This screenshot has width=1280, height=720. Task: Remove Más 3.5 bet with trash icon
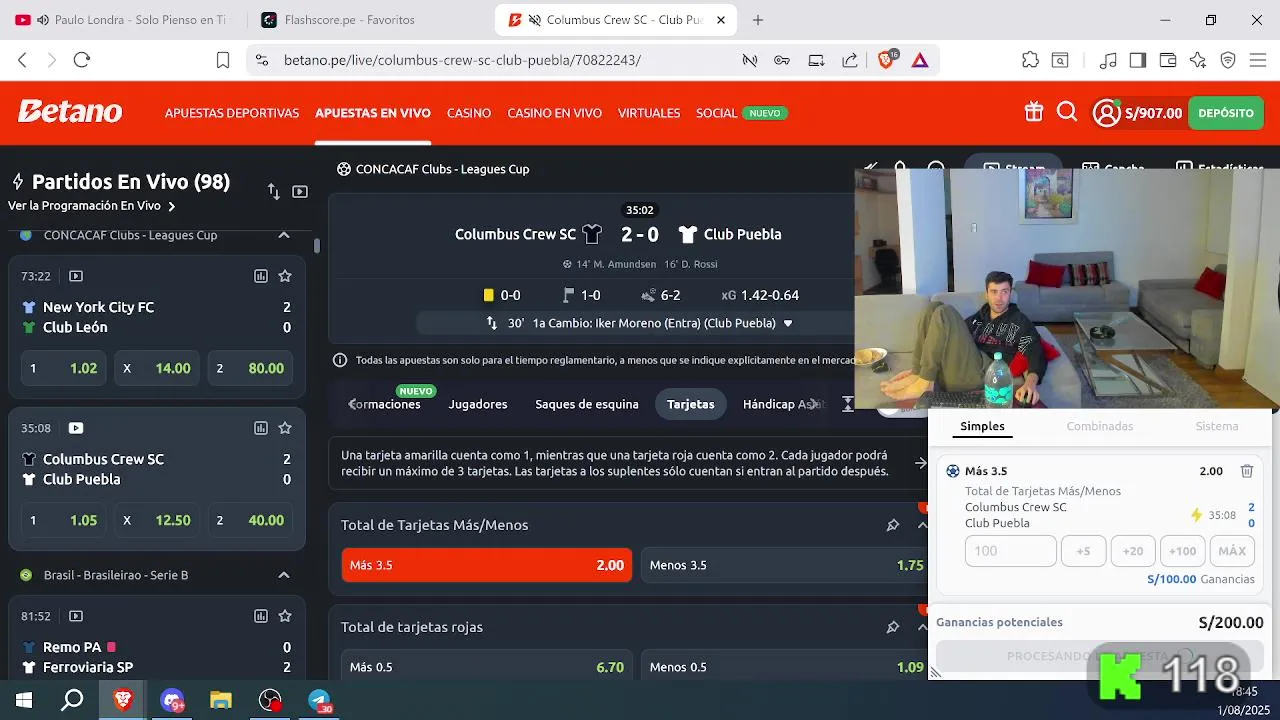[x=1247, y=471]
